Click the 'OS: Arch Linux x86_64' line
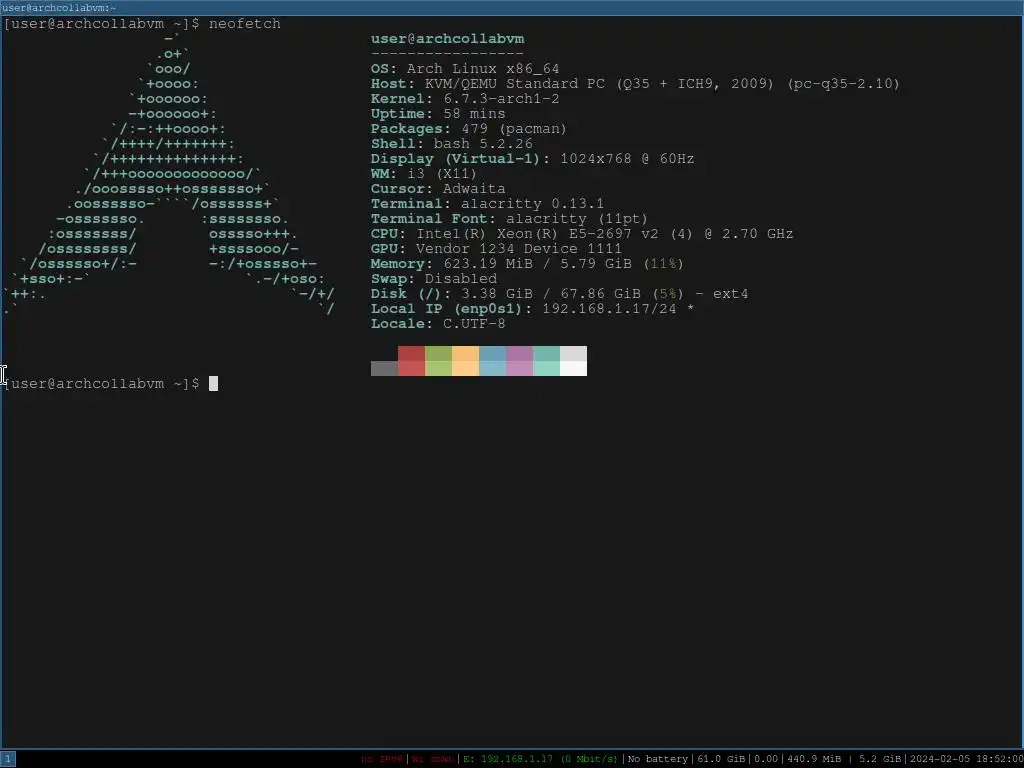 [x=465, y=69]
